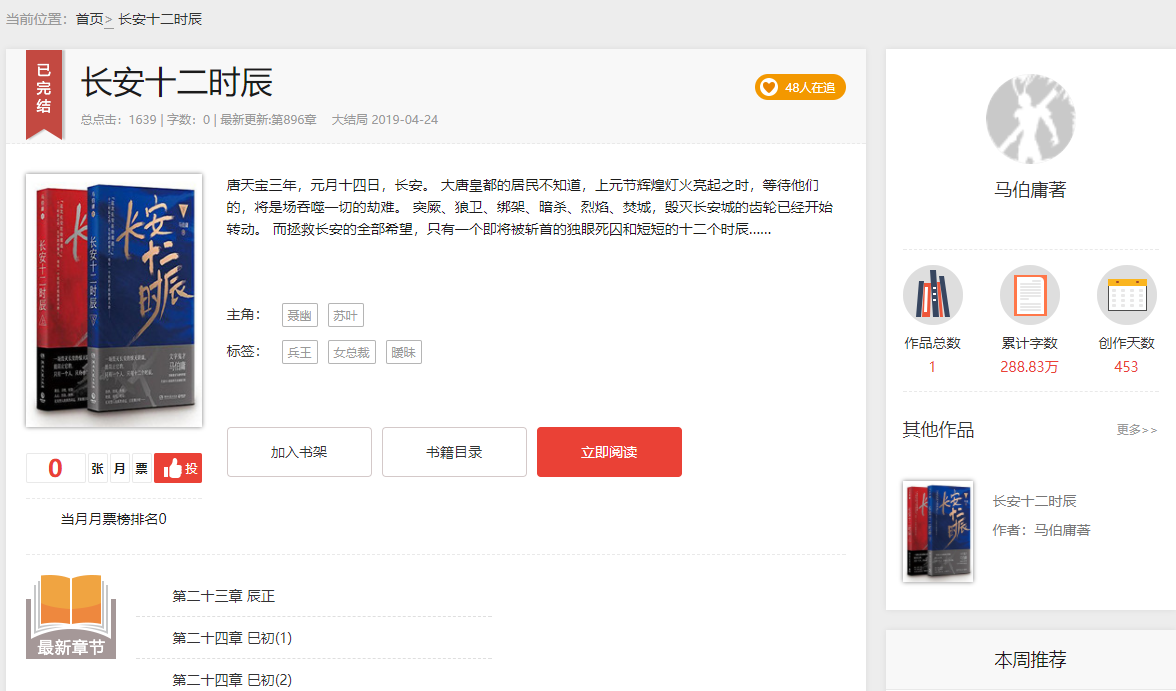Click the author avatar image
This screenshot has height=691, width=1176.
(x=1030, y=119)
